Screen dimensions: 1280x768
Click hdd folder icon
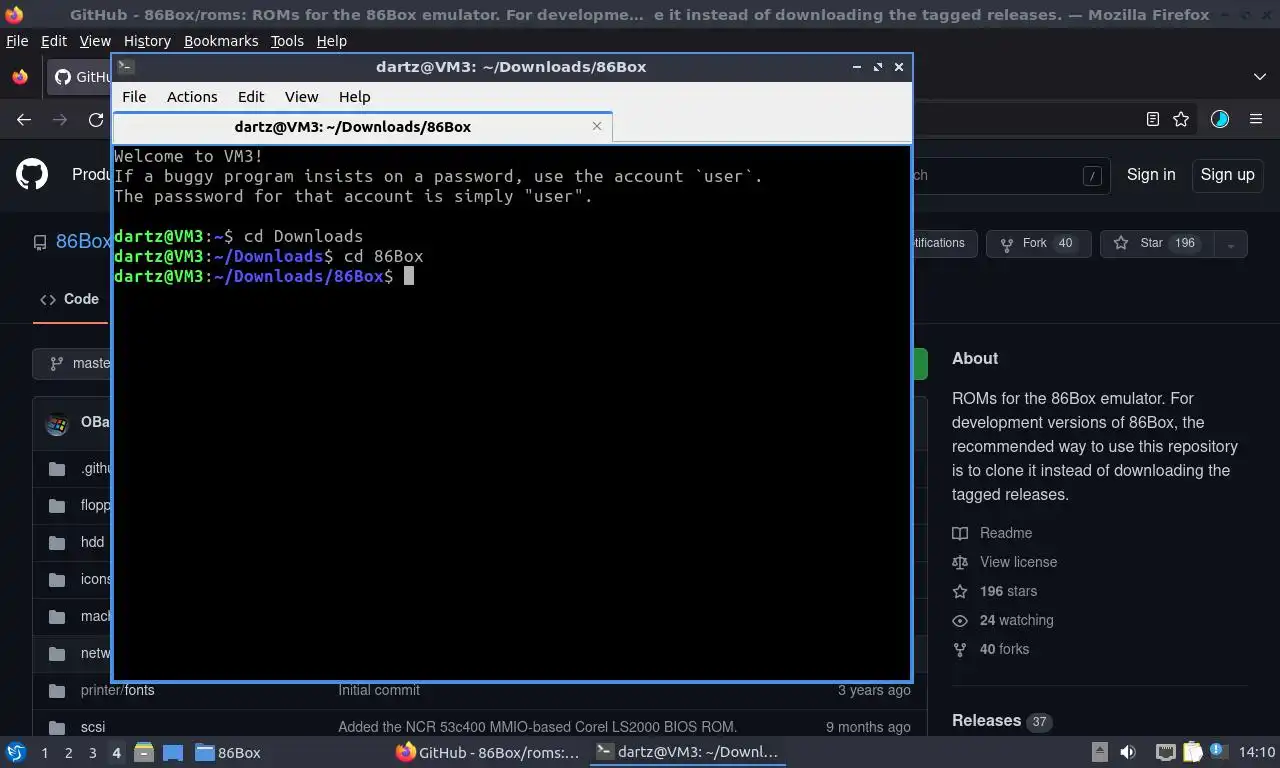(57, 542)
